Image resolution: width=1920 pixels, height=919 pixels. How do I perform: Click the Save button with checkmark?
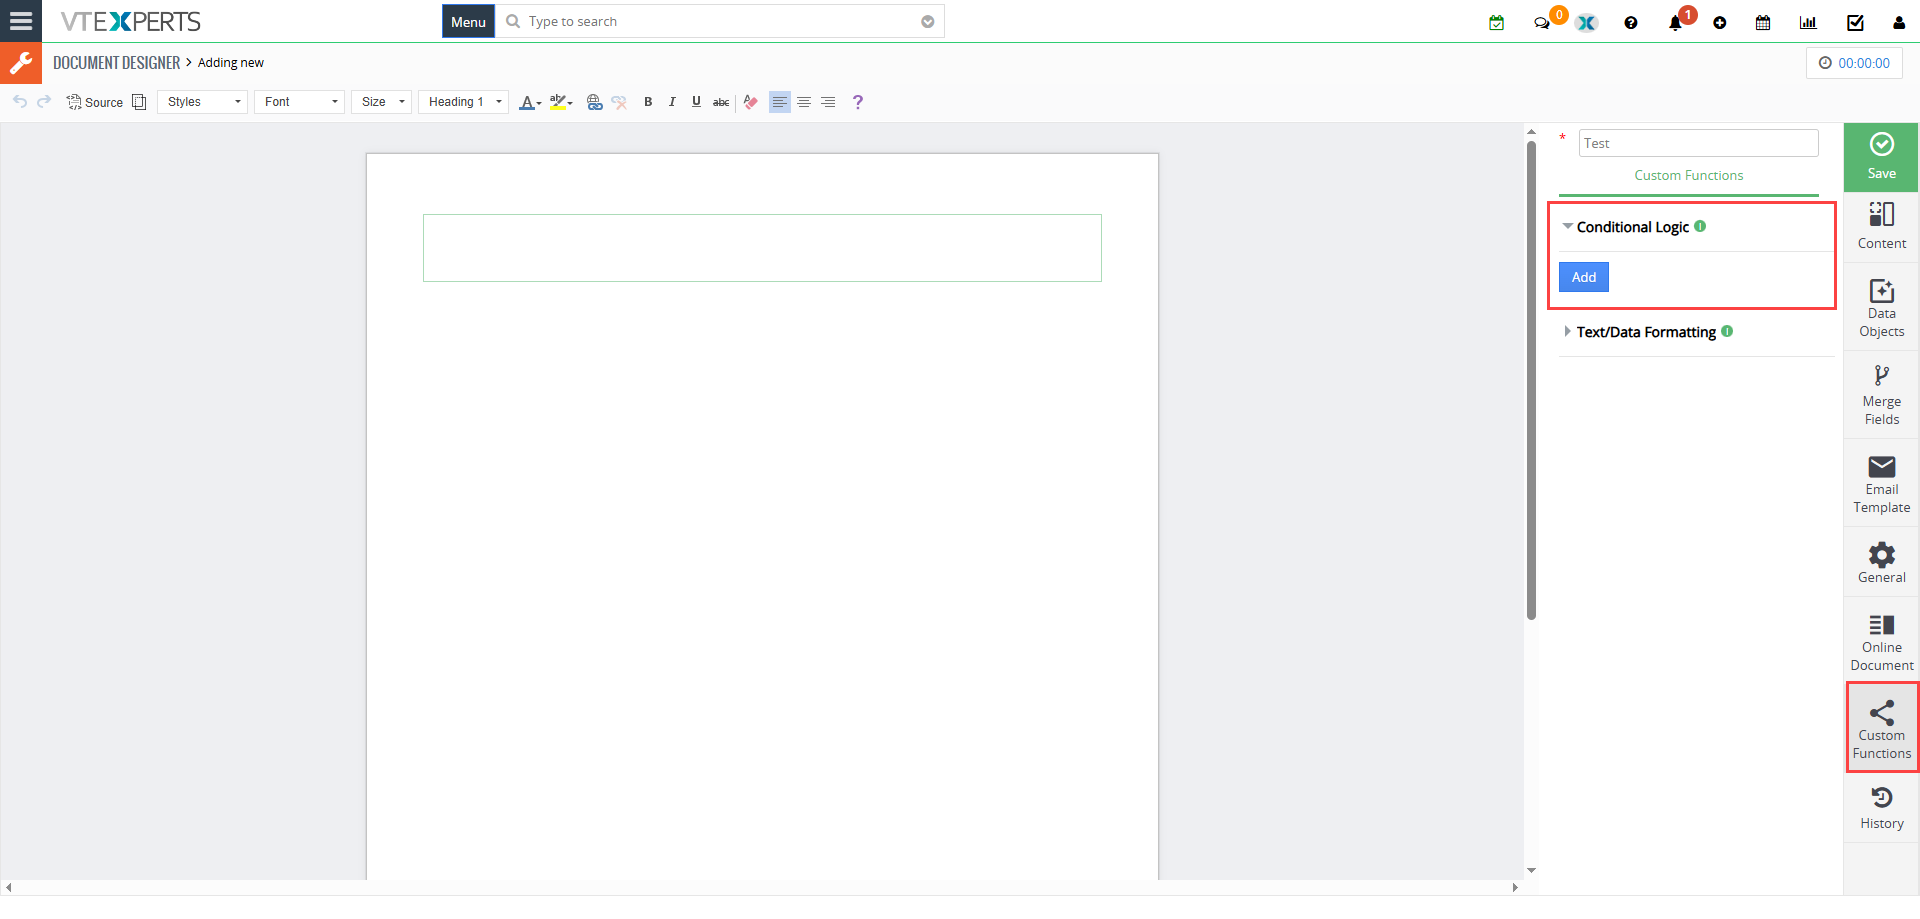1881,157
